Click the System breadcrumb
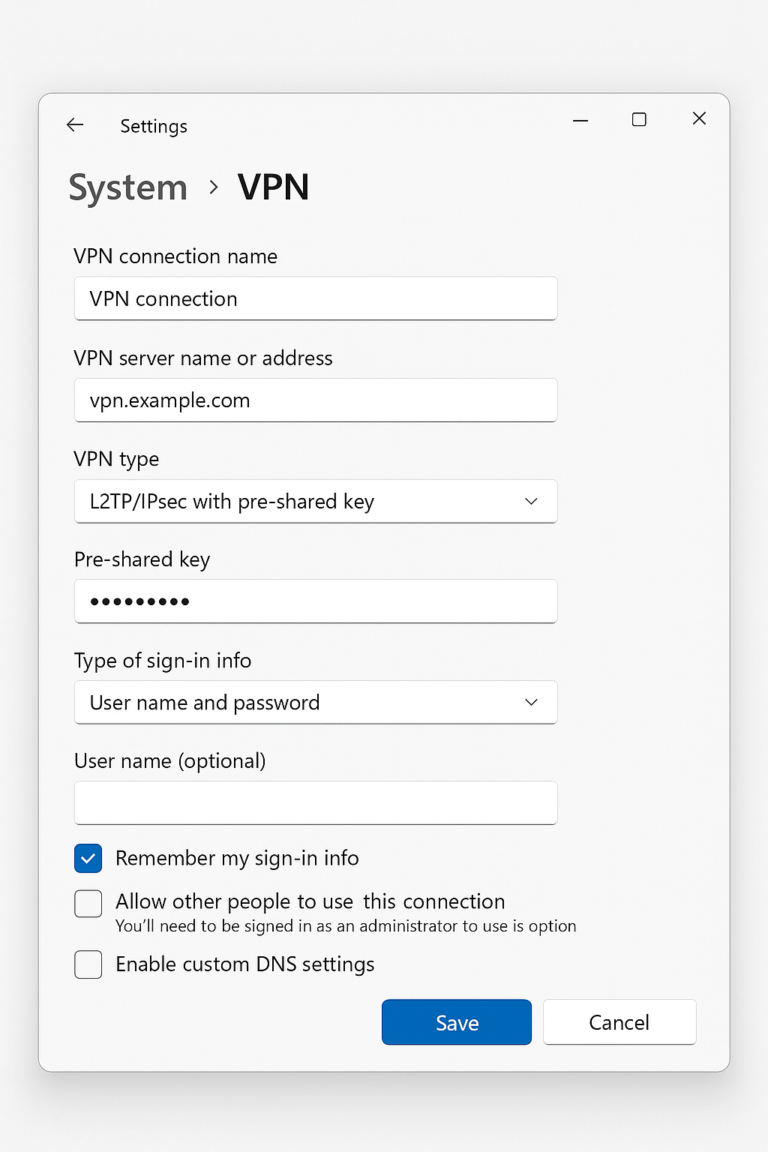The height and width of the screenshot is (1152, 768). [127, 188]
